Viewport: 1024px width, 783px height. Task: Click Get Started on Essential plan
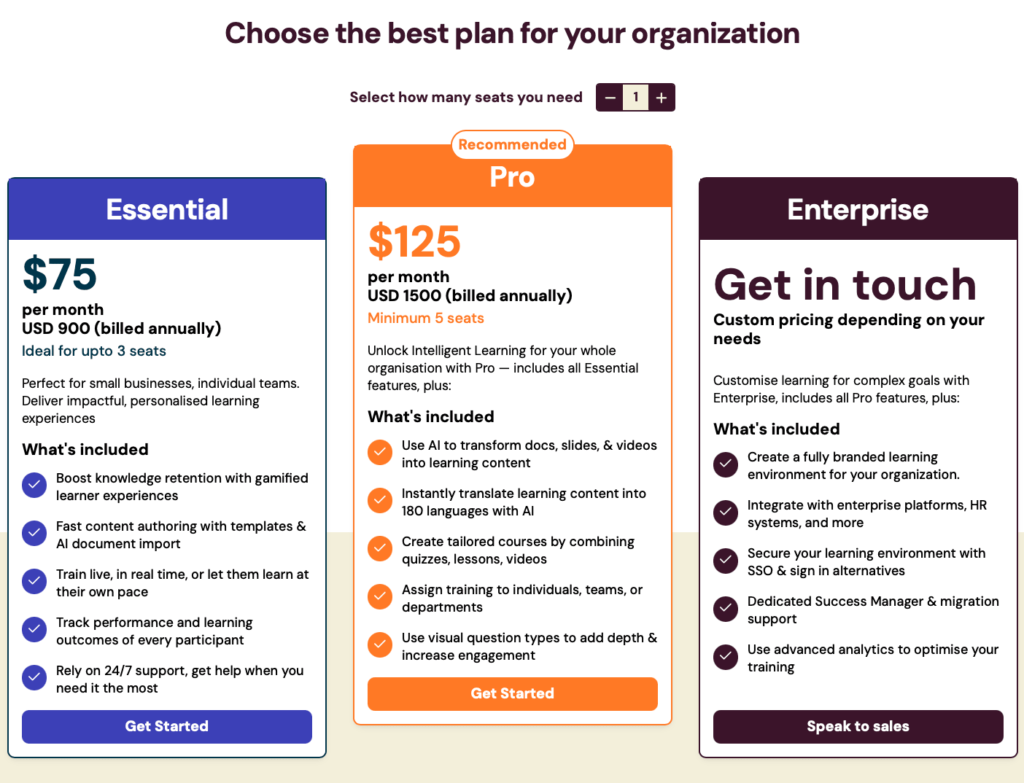tap(167, 726)
